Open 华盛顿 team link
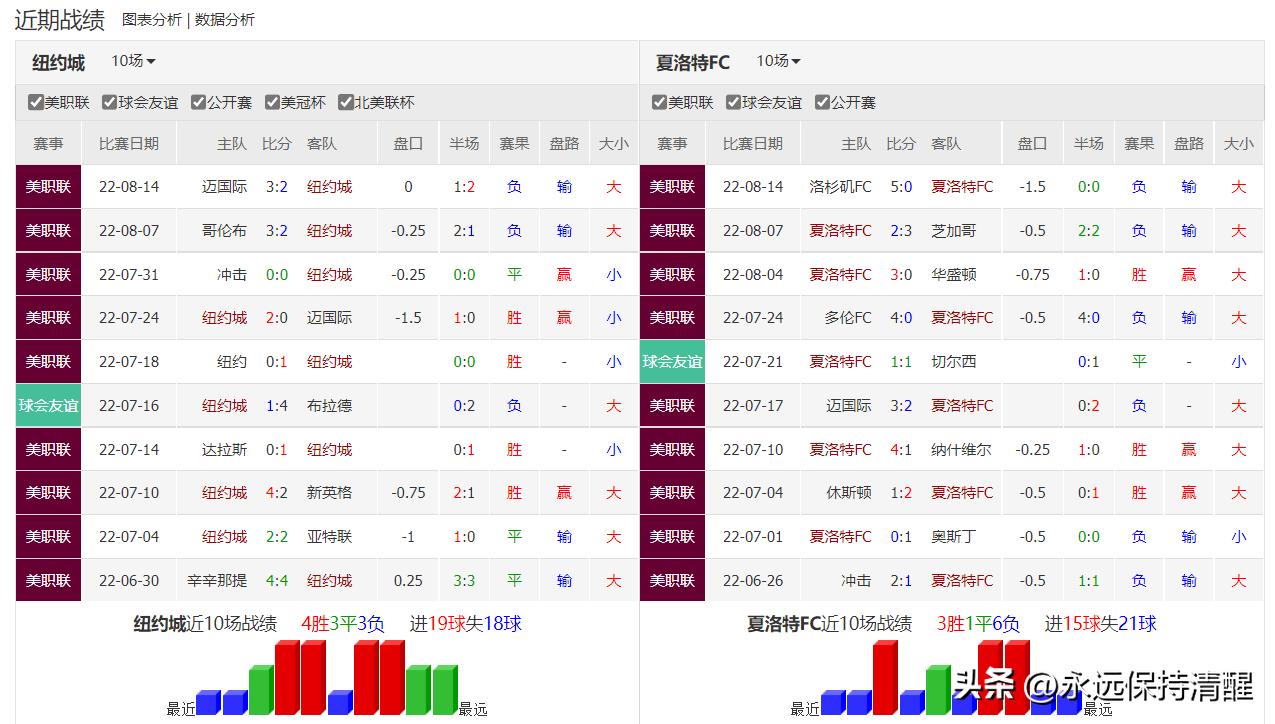This screenshot has width=1275, height=724. pos(954,274)
